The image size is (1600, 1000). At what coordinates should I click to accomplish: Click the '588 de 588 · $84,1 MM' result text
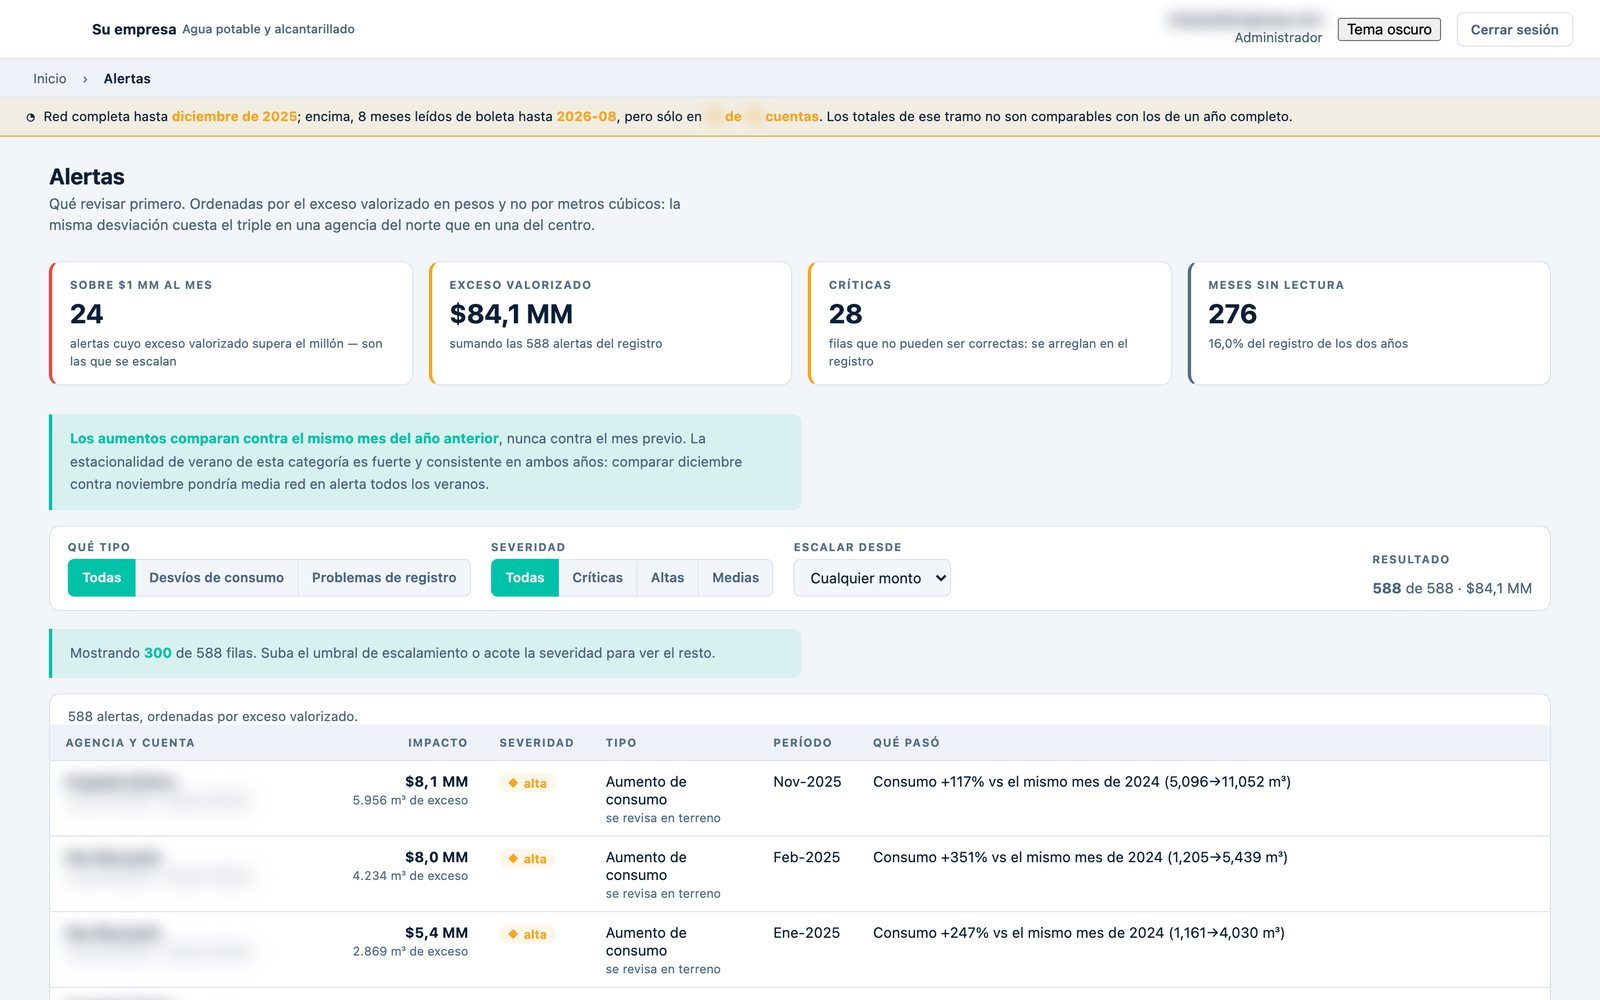click(x=1452, y=588)
